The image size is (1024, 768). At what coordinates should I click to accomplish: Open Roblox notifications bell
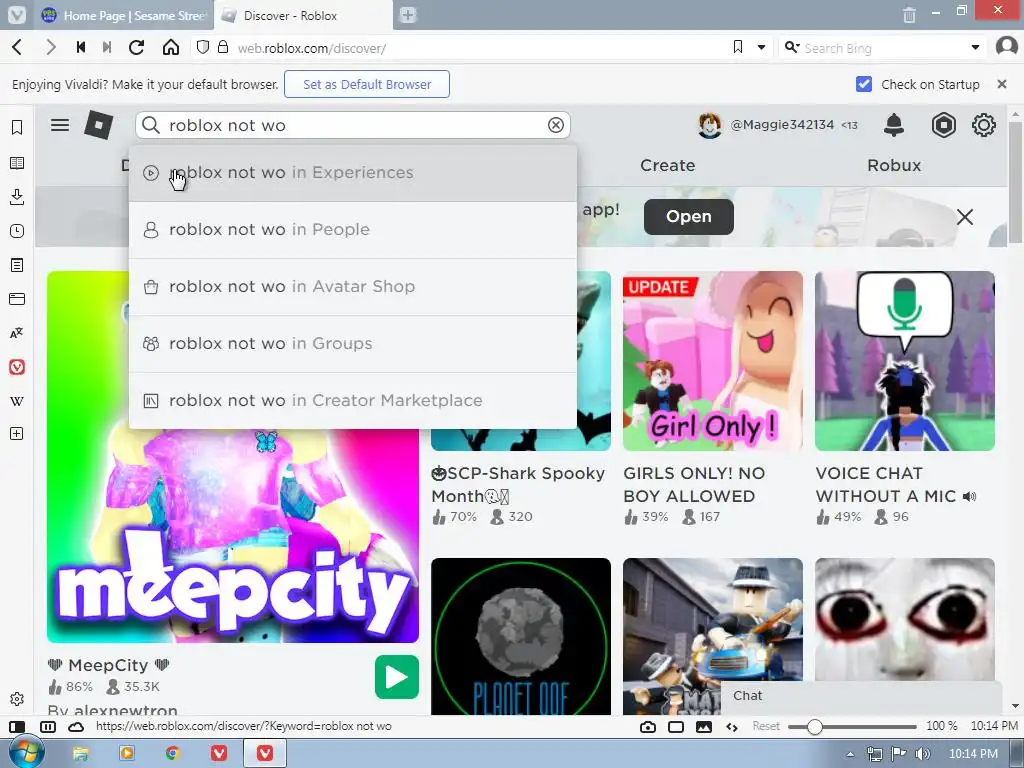point(894,125)
